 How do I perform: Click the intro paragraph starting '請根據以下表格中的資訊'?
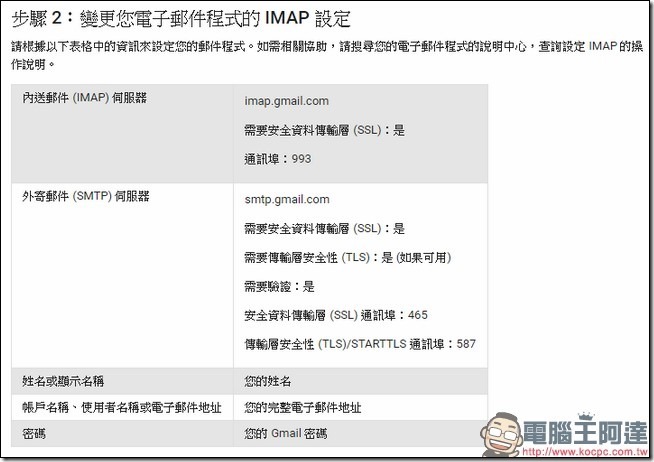(x=327, y=55)
